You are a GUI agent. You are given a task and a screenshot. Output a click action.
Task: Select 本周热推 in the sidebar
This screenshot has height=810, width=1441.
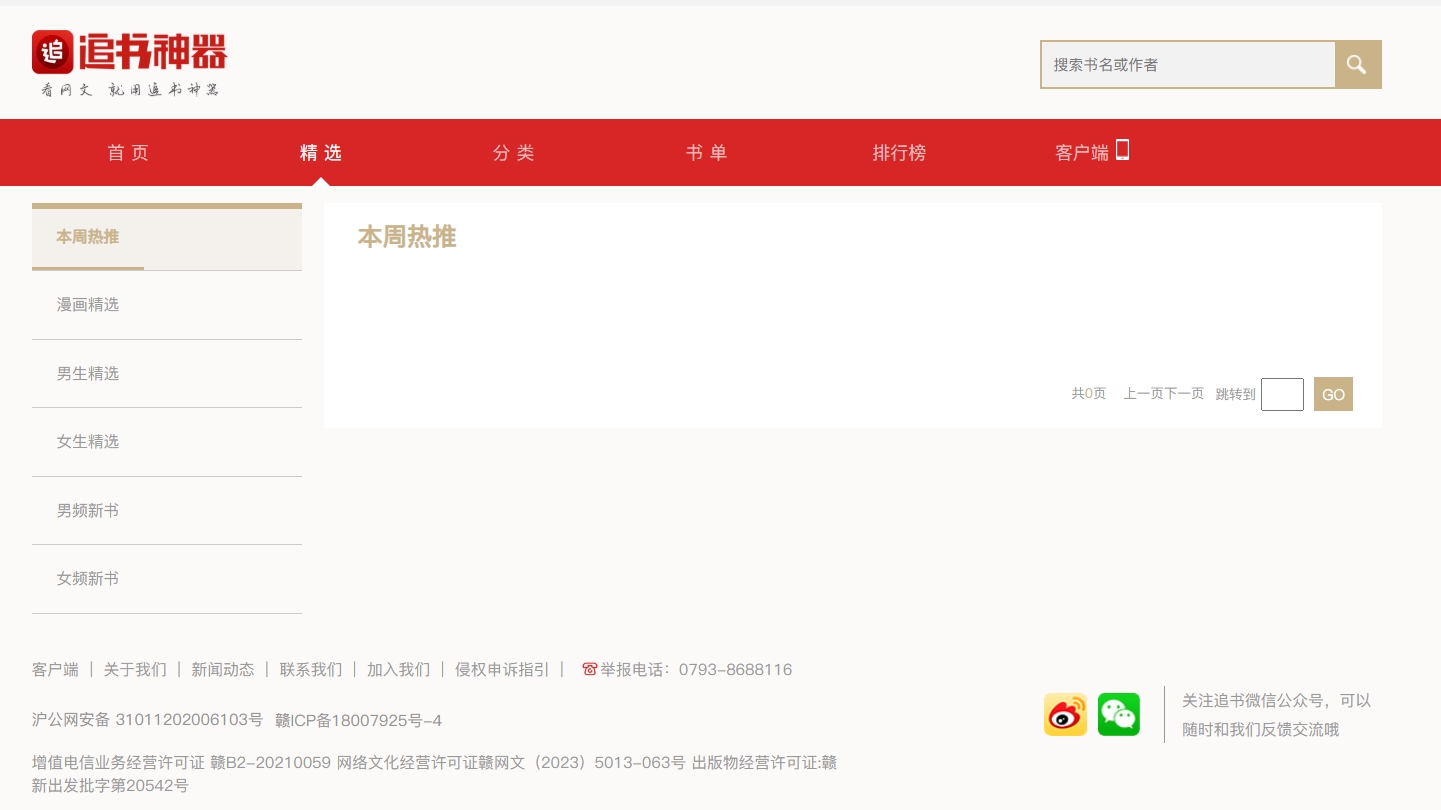click(x=167, y=237)
